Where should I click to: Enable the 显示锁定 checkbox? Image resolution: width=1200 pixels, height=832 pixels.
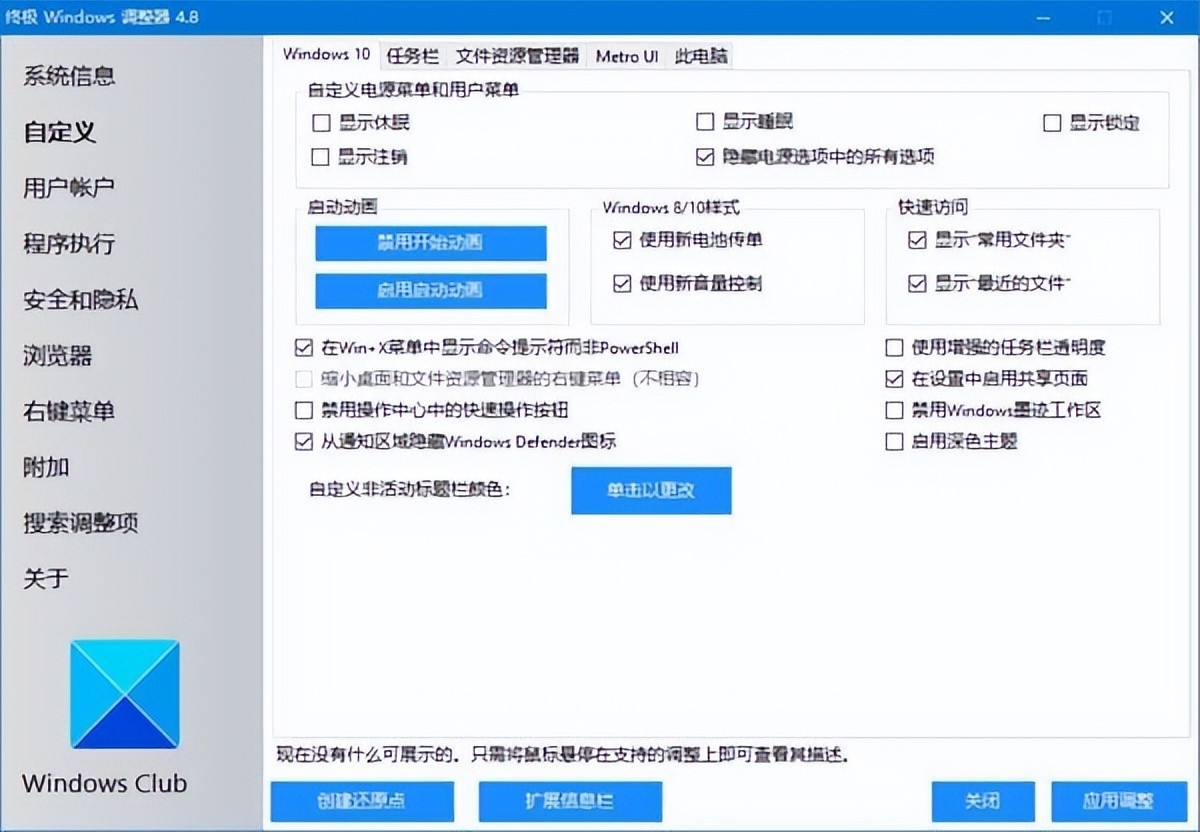tap(1052, 124)
